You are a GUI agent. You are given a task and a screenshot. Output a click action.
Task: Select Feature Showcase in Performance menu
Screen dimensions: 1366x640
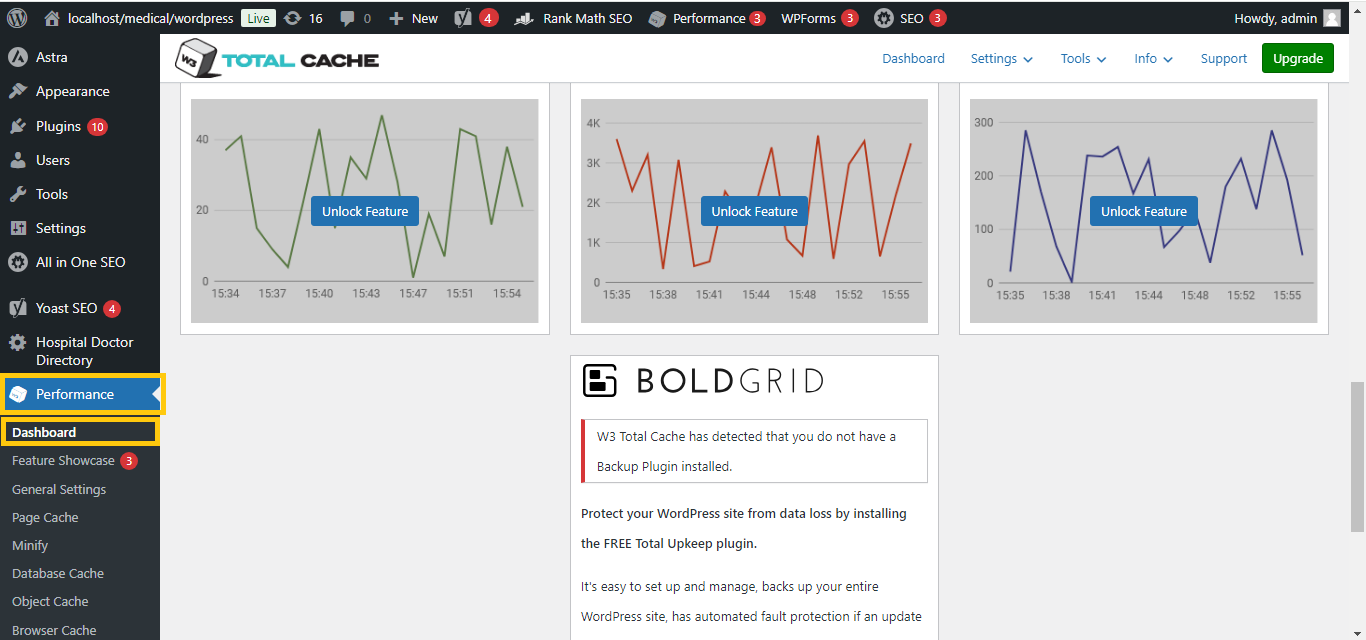tap(63, 461)
